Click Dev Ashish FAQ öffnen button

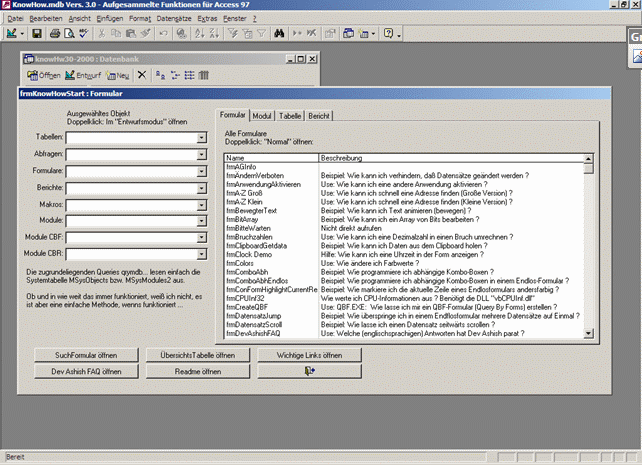(x=86, y=371)
